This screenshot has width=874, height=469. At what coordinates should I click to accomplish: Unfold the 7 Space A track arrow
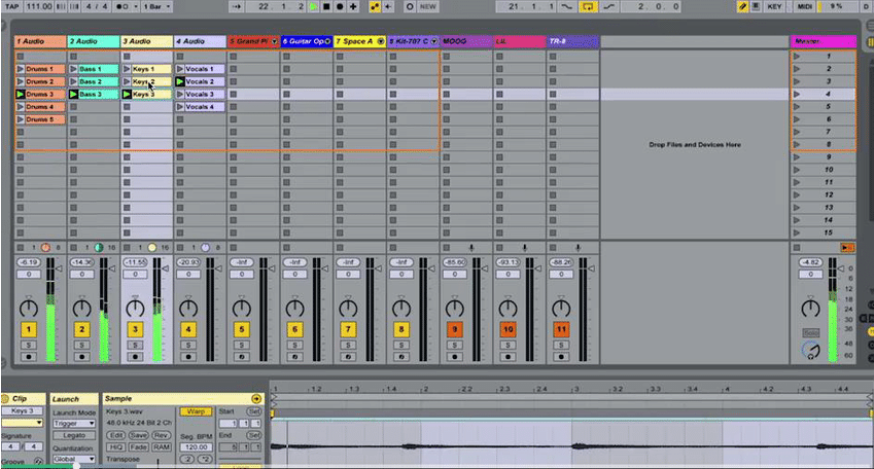(381, 41)
